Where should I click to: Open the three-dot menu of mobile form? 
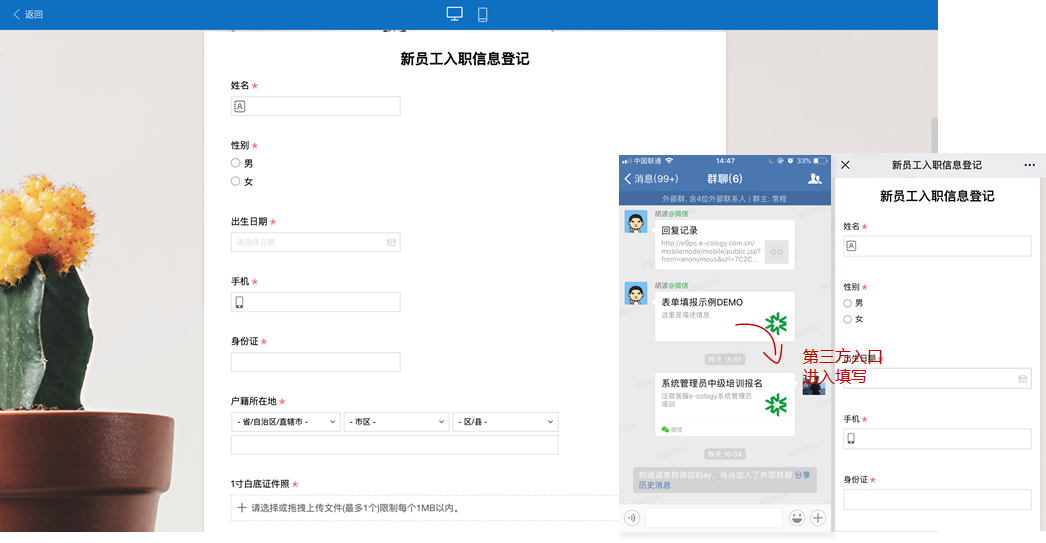tap(1029, 165)
